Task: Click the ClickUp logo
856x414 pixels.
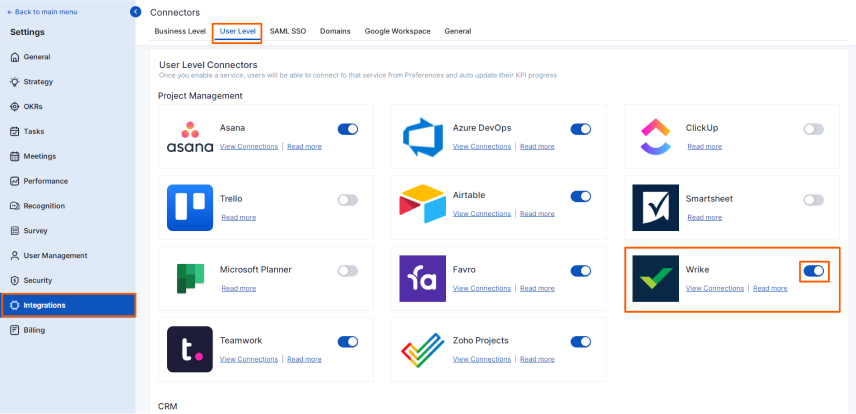Action: (x=655, y=137)
